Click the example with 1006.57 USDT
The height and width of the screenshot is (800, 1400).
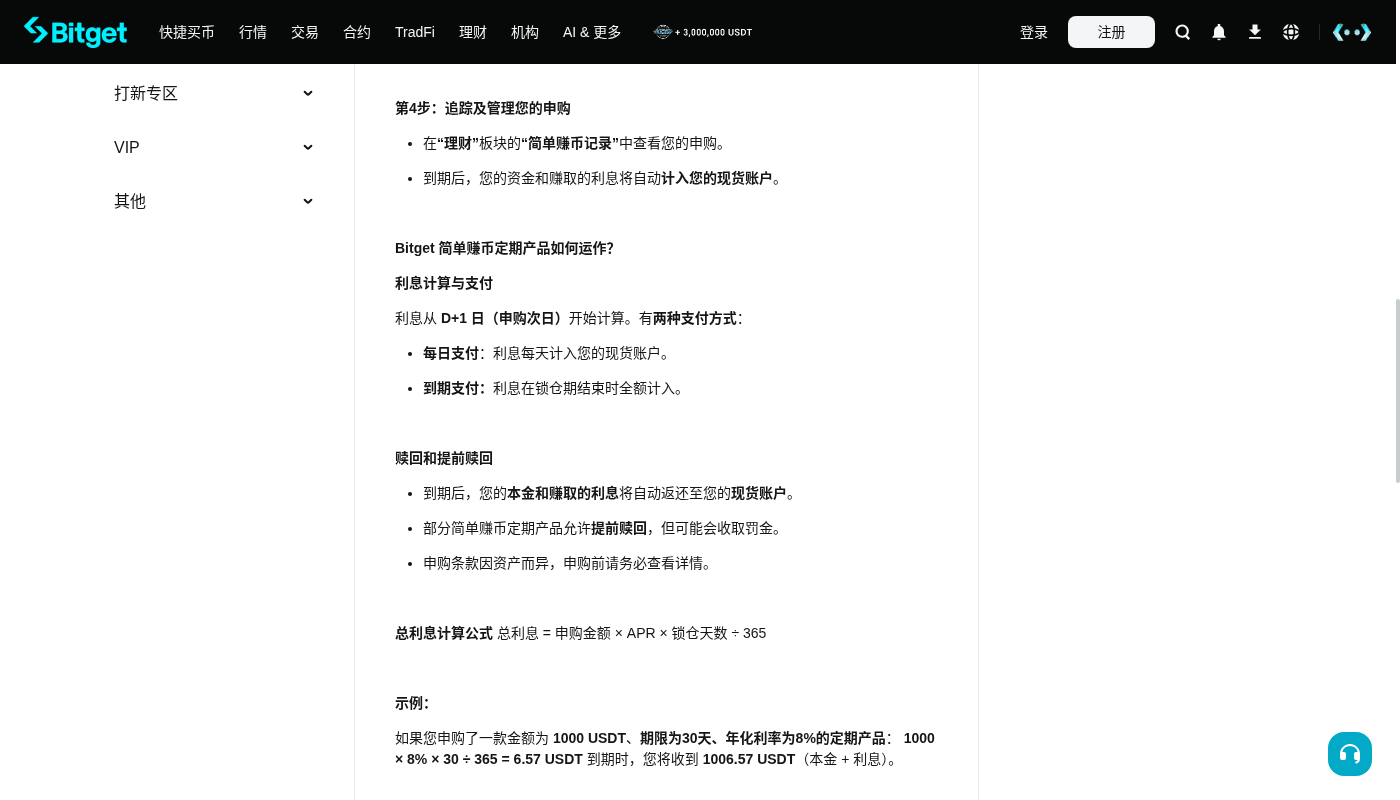click(665, 749)
